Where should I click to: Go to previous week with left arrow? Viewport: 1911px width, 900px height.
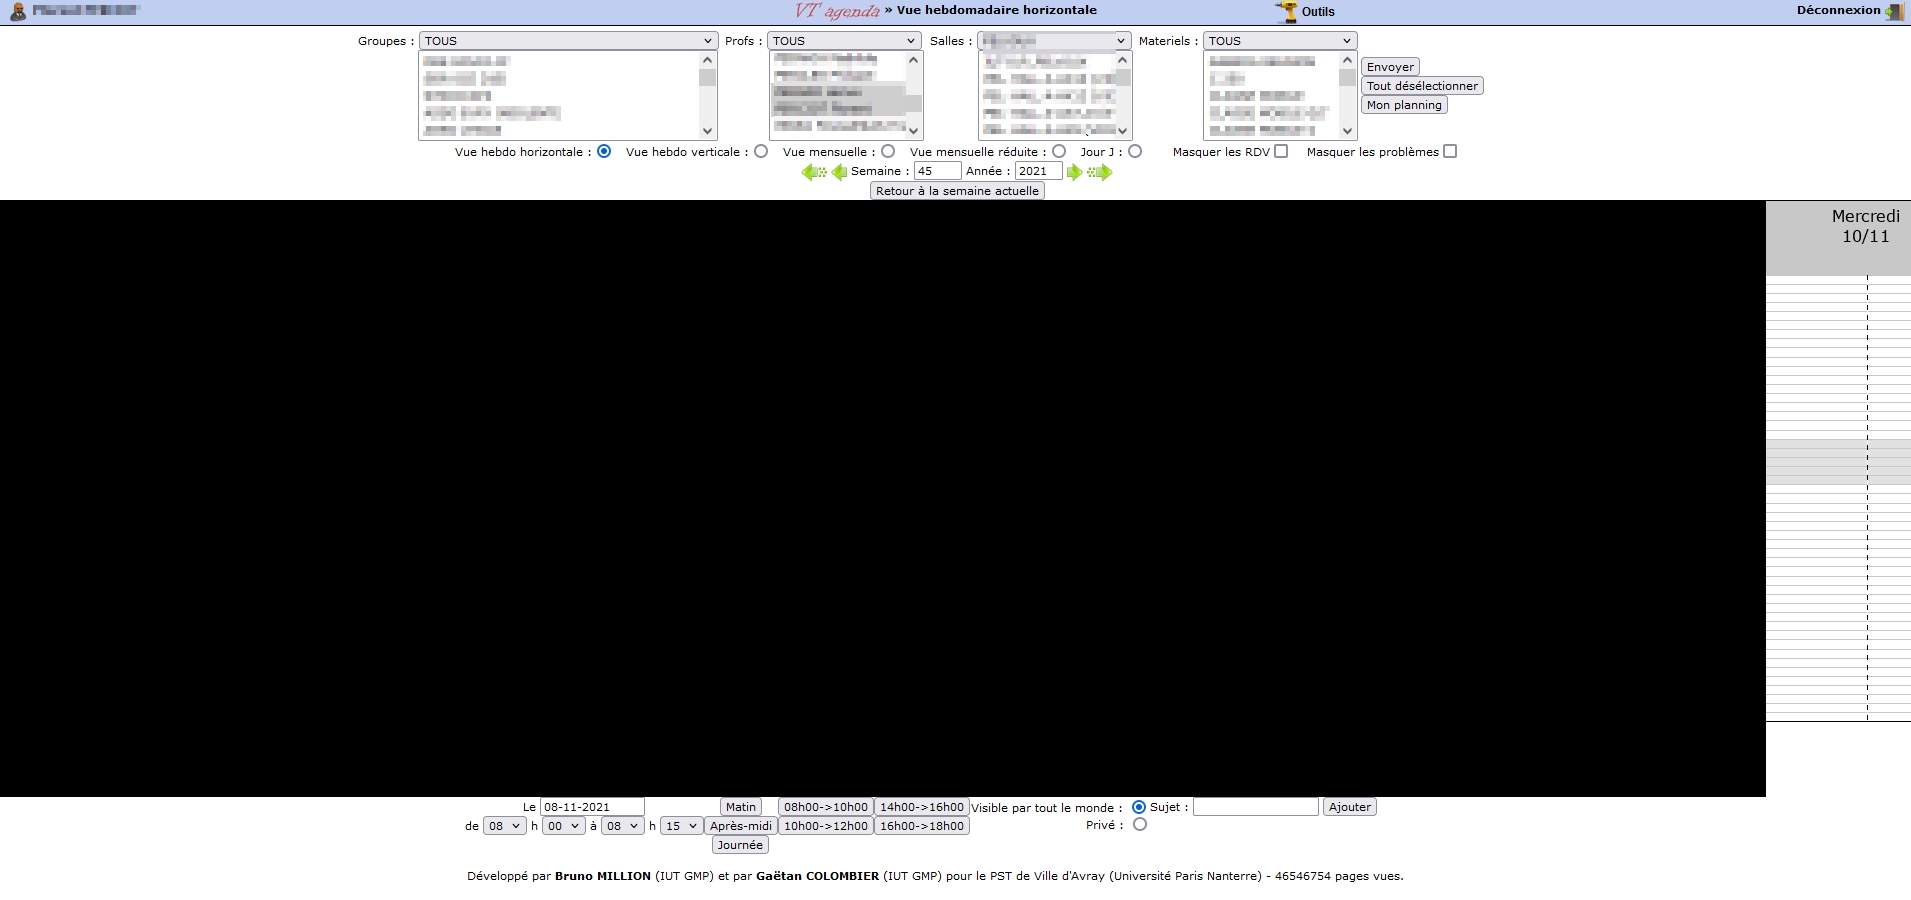839,172
